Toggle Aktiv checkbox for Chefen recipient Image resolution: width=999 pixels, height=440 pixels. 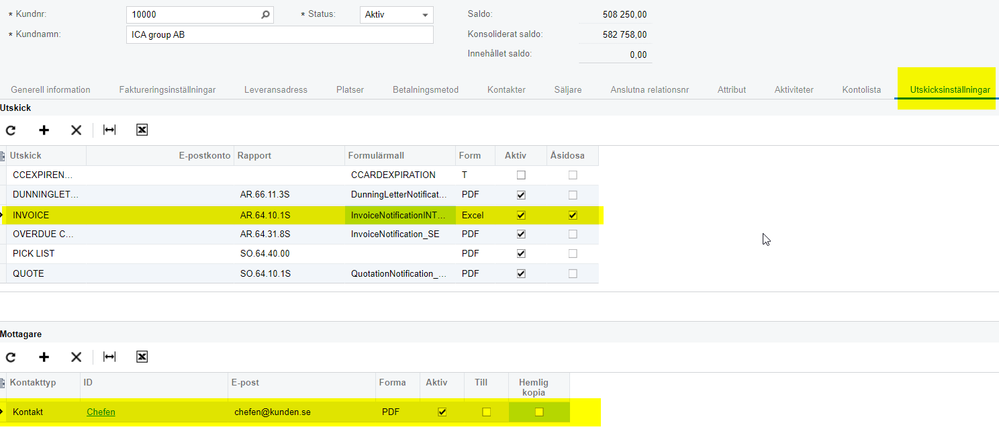442,412
